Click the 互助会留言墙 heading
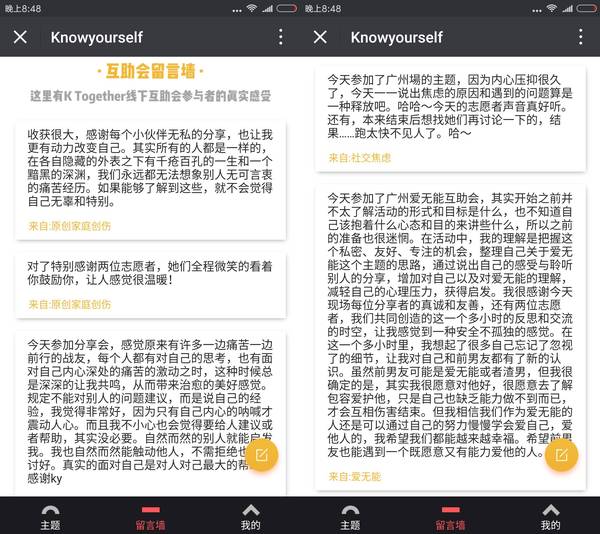The image size is (600, 534). click(150, 71)
